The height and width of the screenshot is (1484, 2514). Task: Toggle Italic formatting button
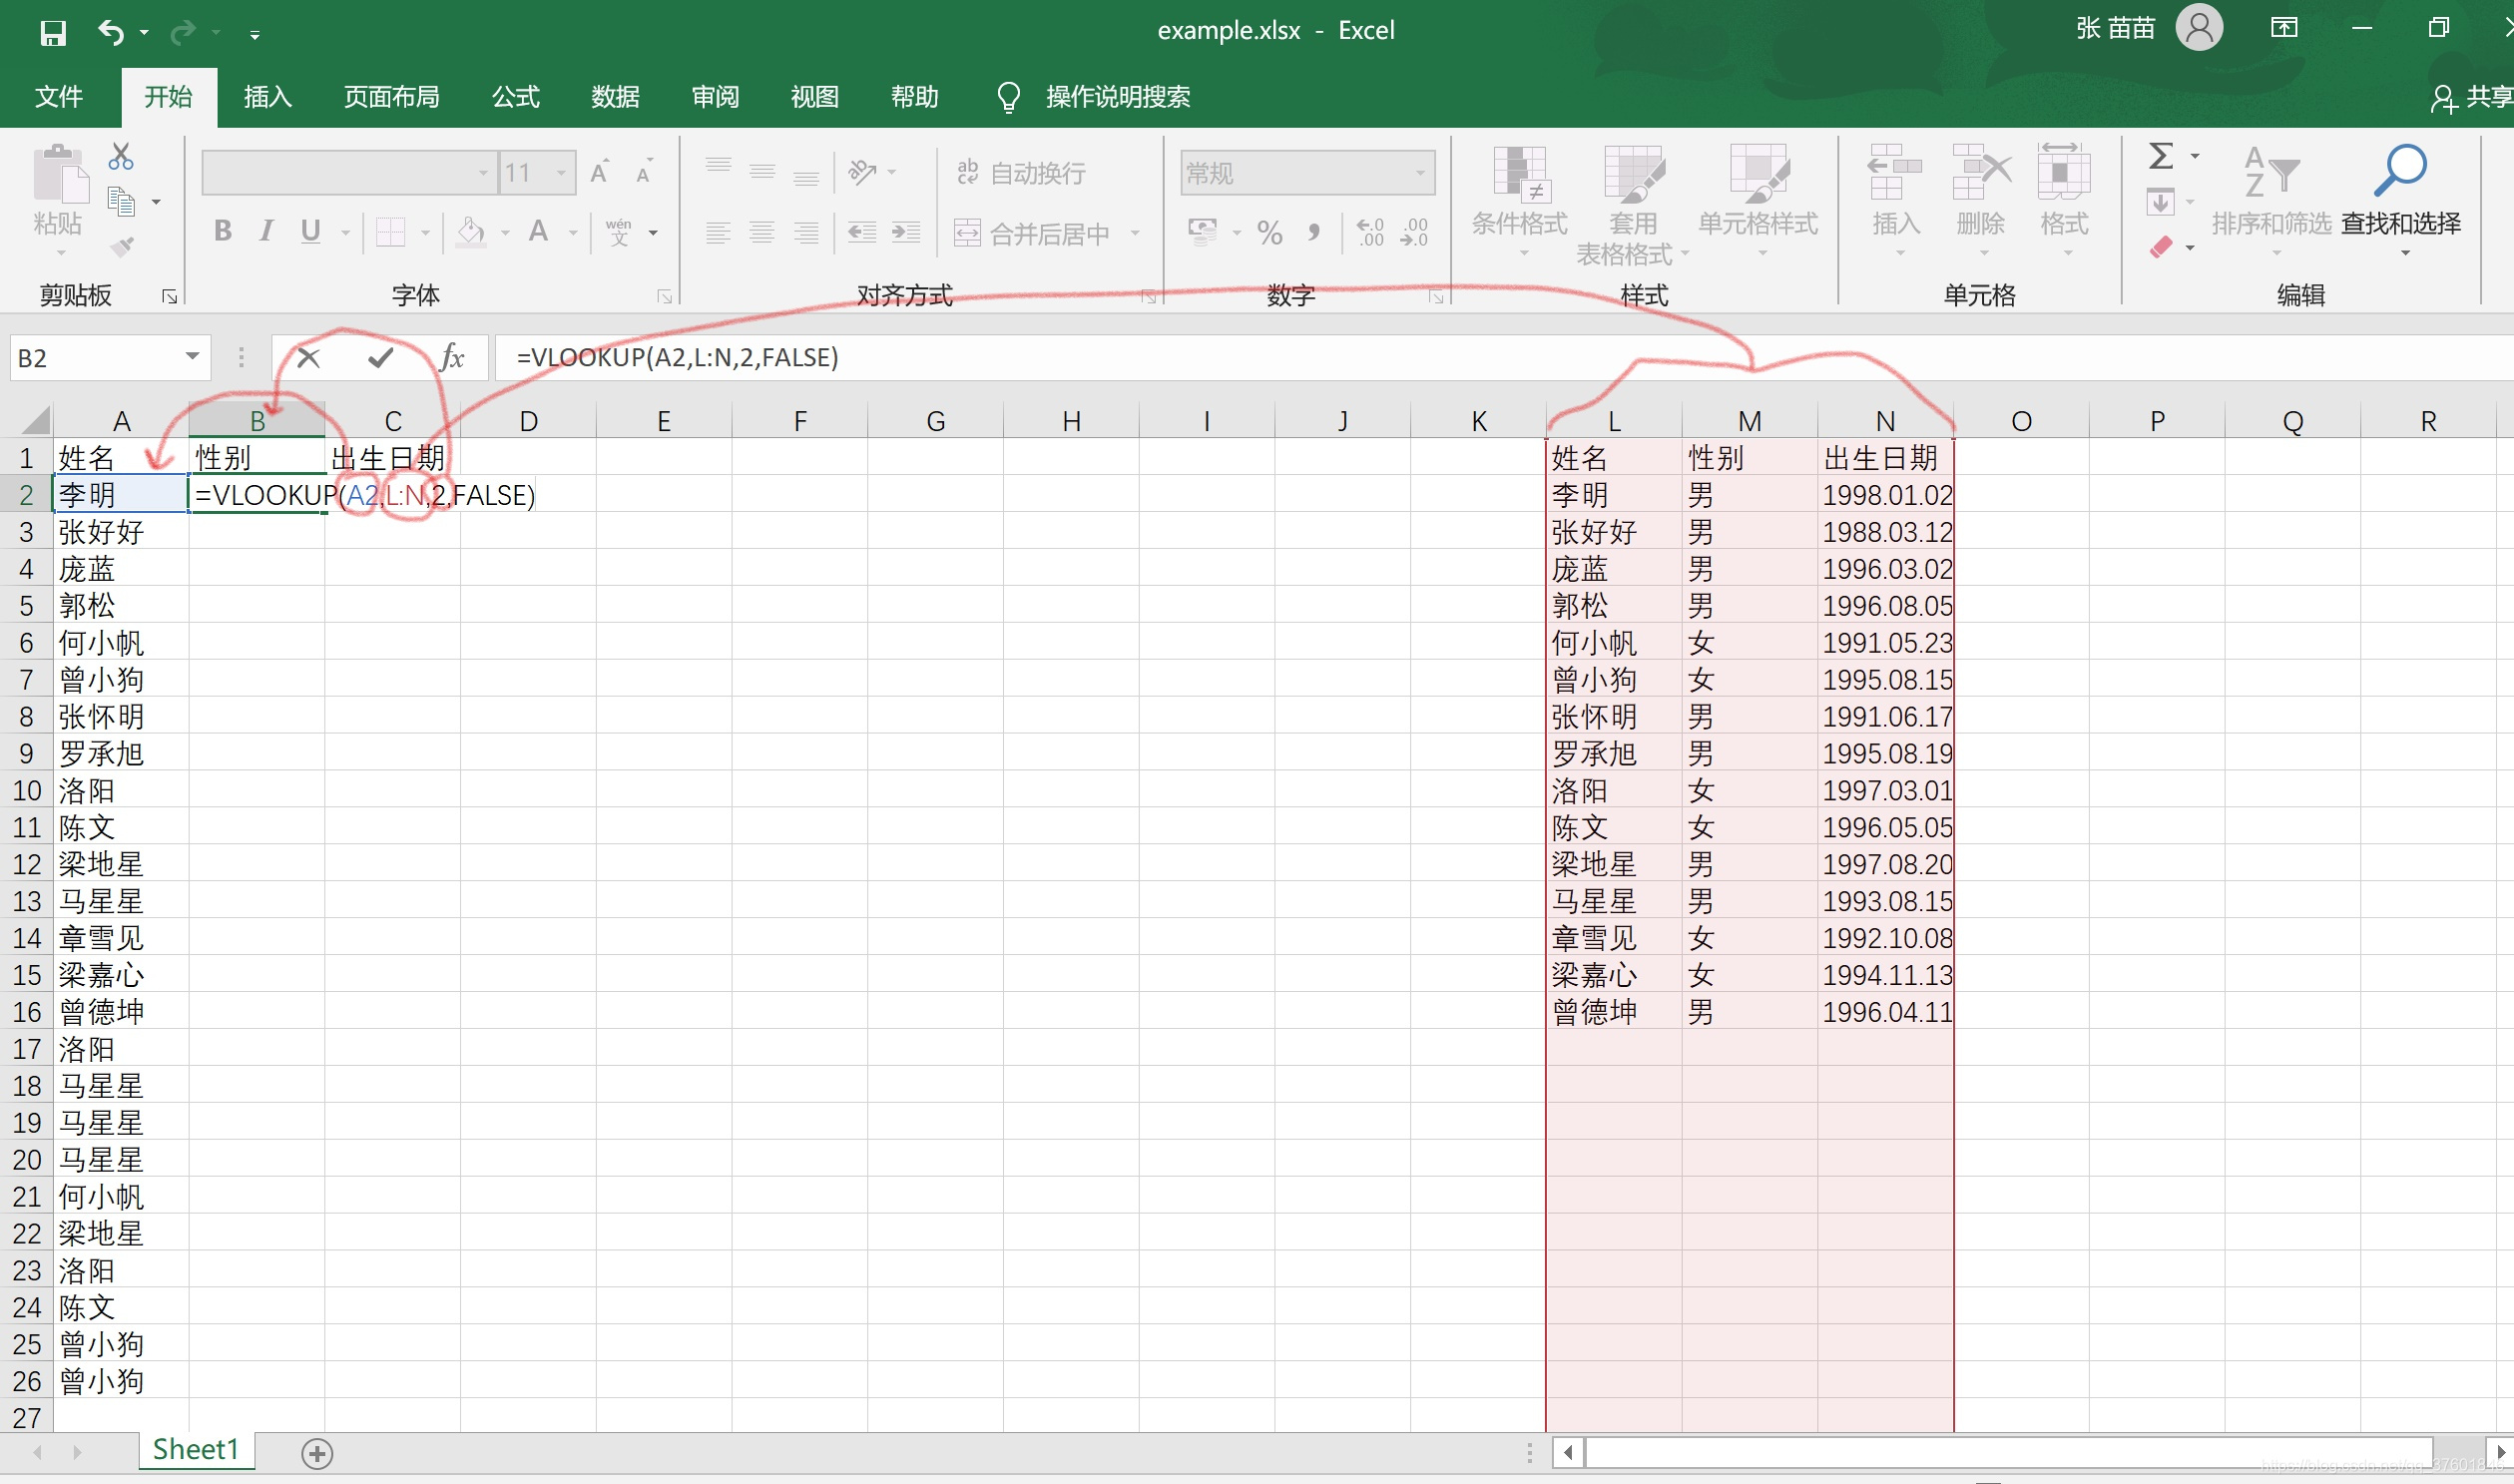pyautogui.click(x=266, y=232)
